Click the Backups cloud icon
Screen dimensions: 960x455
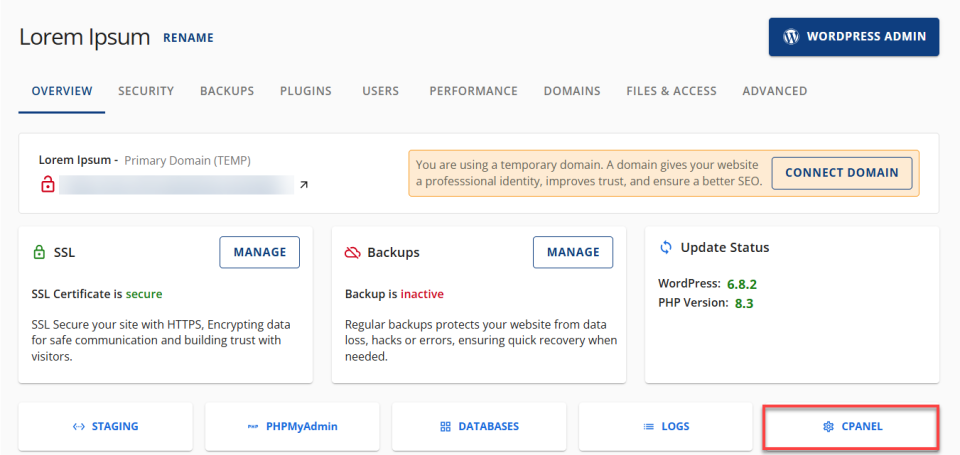351,253
